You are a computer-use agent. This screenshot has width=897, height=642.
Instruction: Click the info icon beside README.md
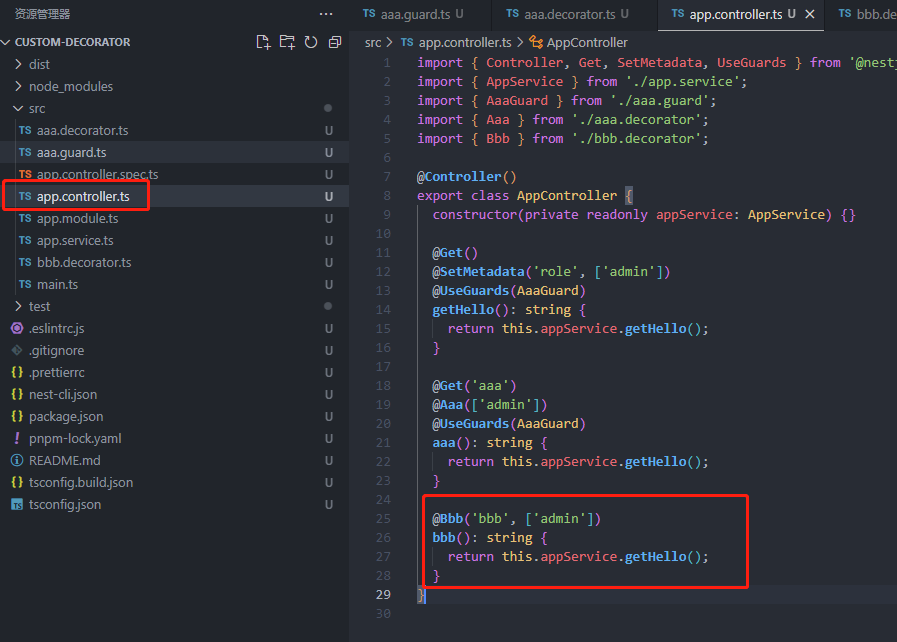[x=17, y=461]
